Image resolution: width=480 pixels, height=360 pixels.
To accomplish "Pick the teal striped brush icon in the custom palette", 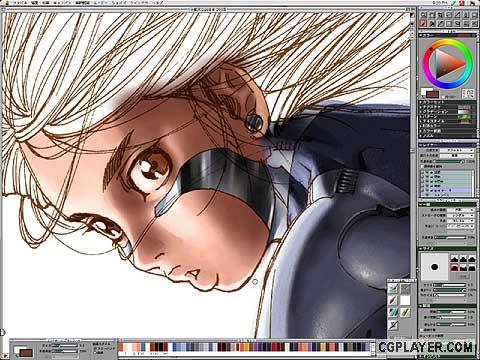I will point(393,312).
